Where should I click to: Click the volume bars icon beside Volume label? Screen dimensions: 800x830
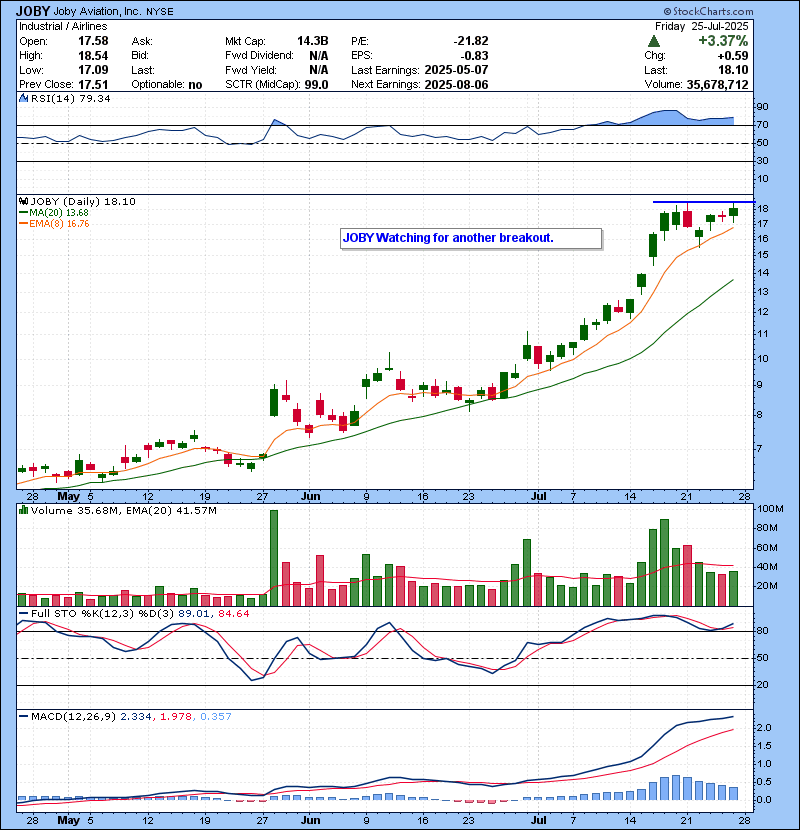tap(23, 510)
